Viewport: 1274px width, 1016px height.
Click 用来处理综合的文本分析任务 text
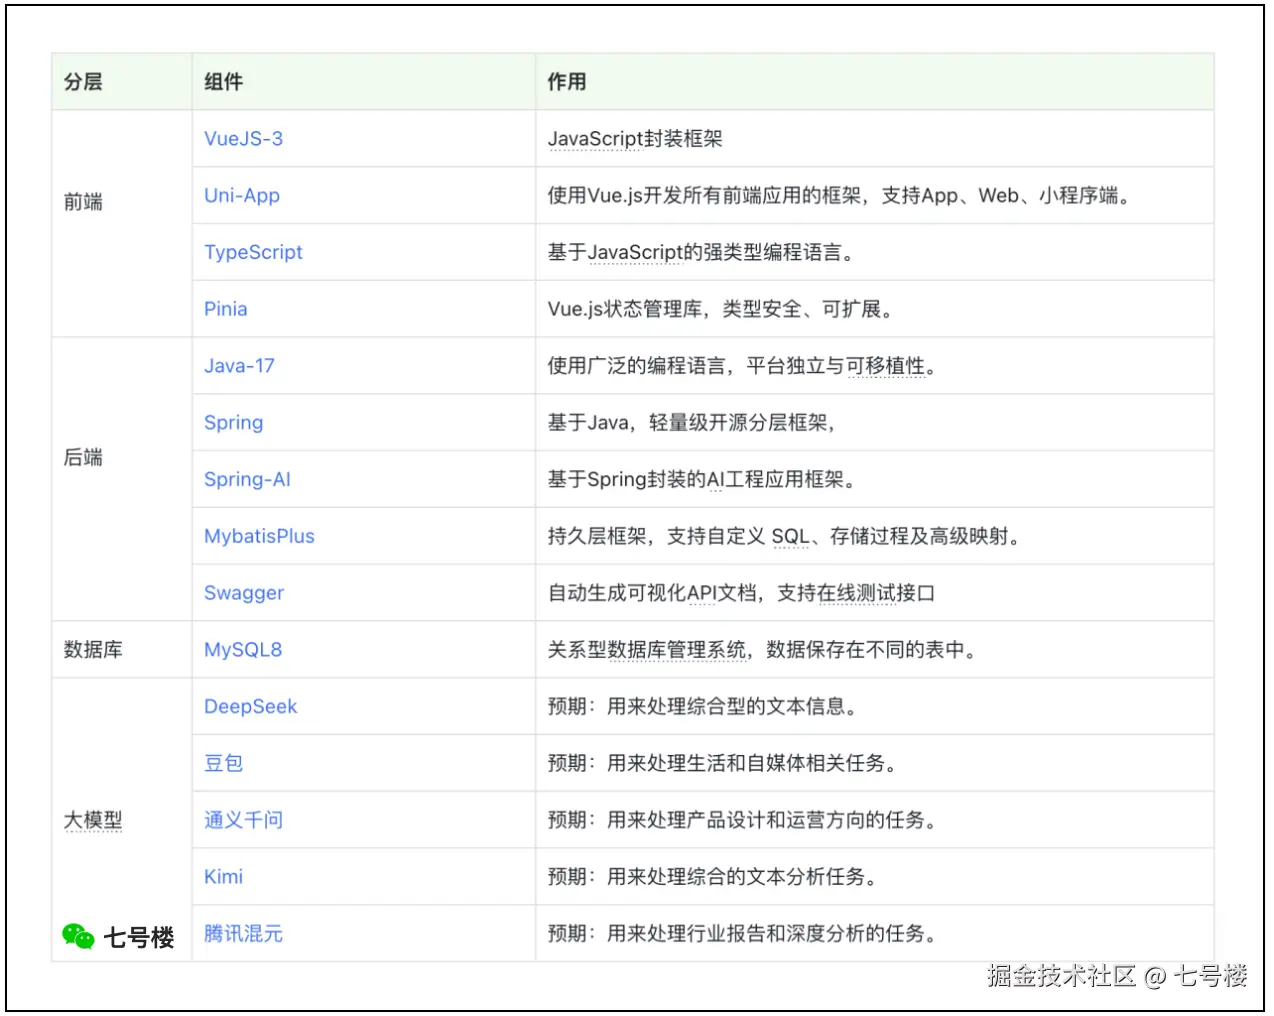pyautogui.click(x=742, y=877)
